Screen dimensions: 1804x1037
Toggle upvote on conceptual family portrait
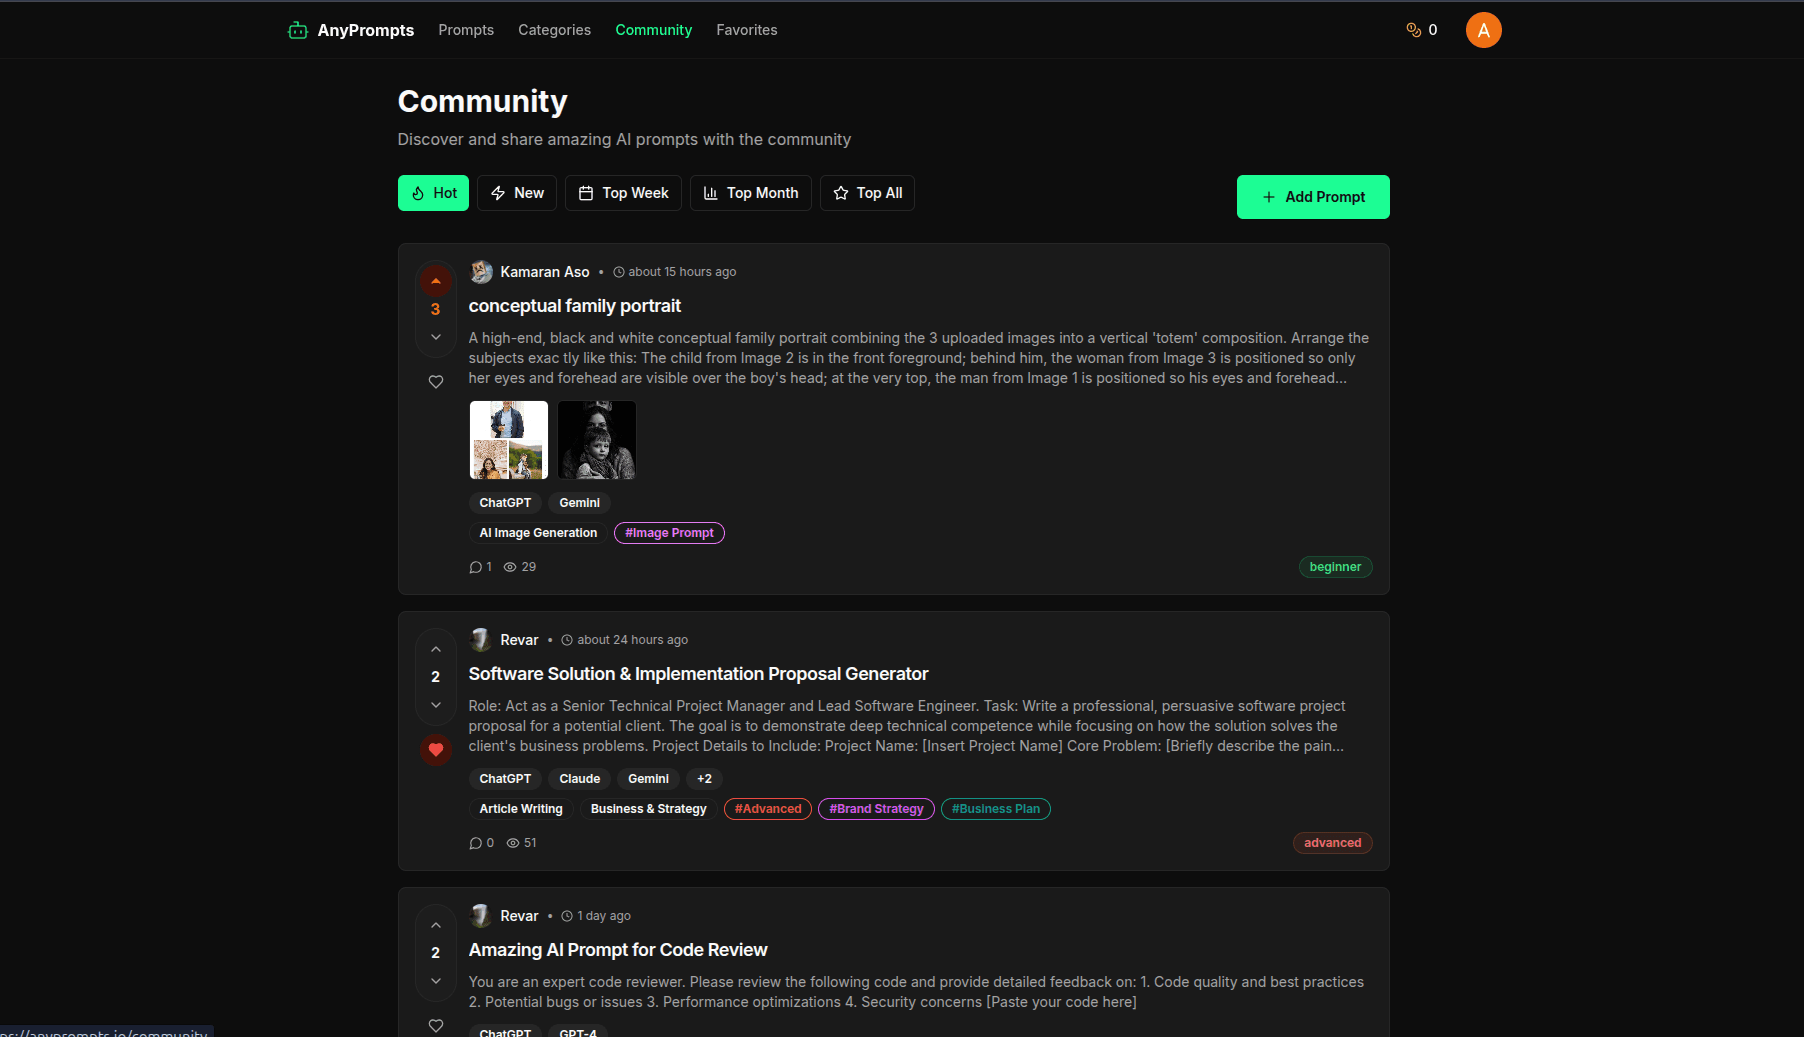point(436,282)
